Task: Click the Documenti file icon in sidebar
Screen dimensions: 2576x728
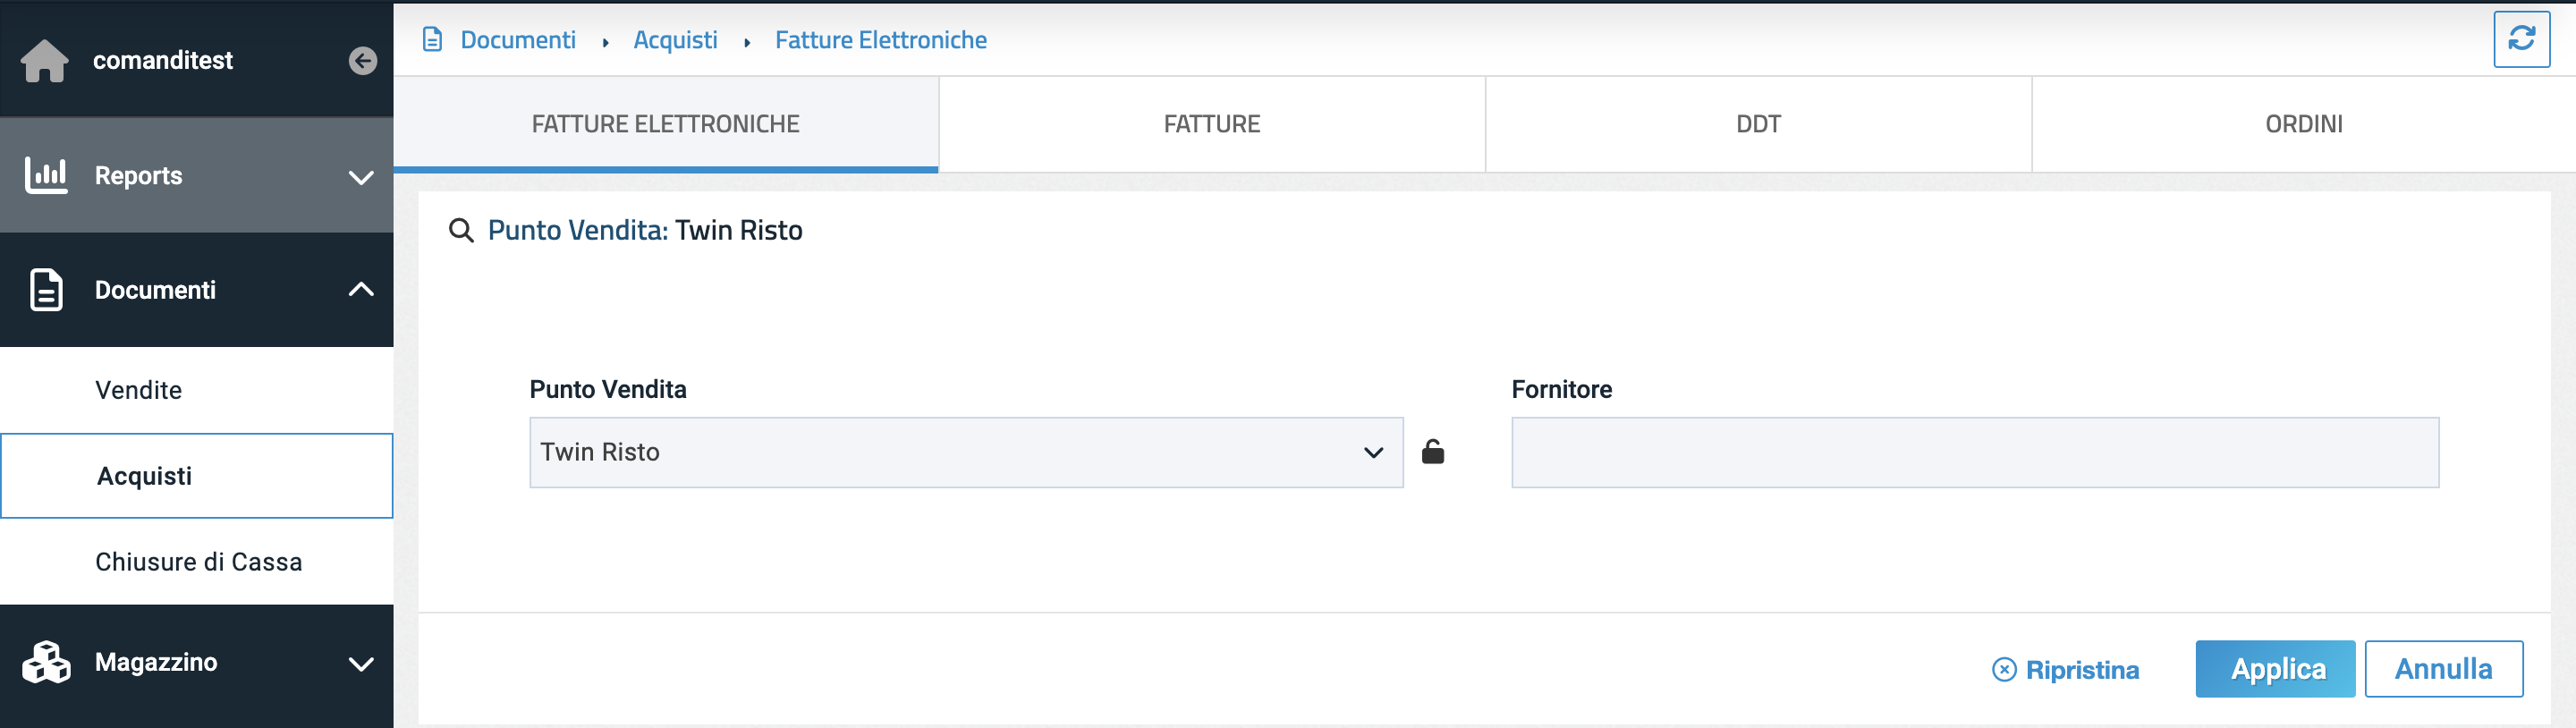Action: click(46, 290)
